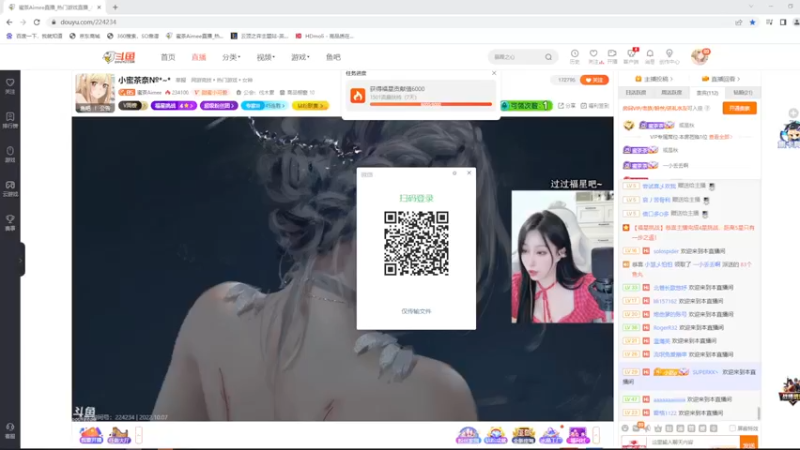Image resolution: width=800 pixels, height=450 pixels.
Task: Click the browser reload button
Action: click(x=37, y=22)
